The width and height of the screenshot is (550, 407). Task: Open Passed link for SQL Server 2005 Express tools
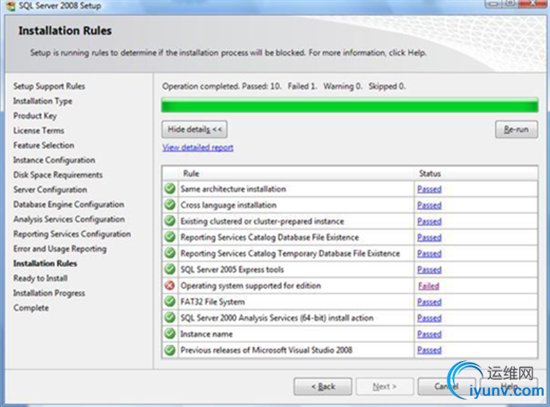pyautogui.click(x=429, y=270)
